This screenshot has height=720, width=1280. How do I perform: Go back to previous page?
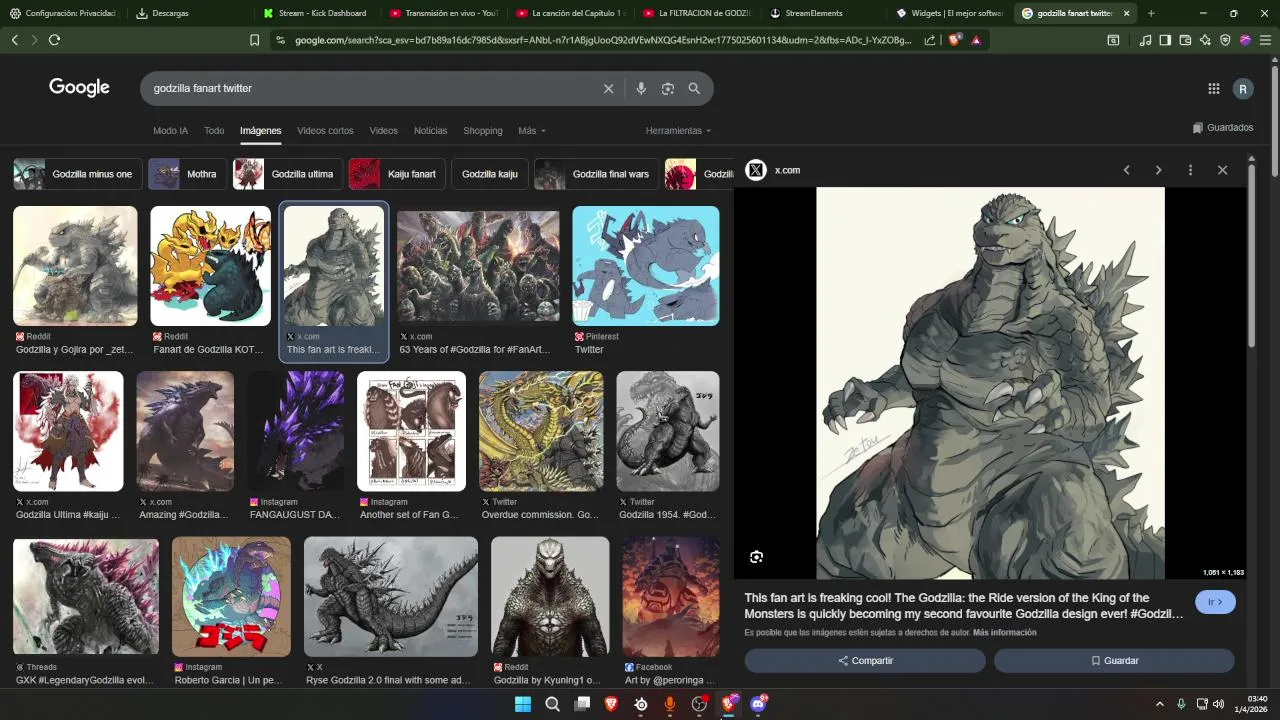coord(14,40)
